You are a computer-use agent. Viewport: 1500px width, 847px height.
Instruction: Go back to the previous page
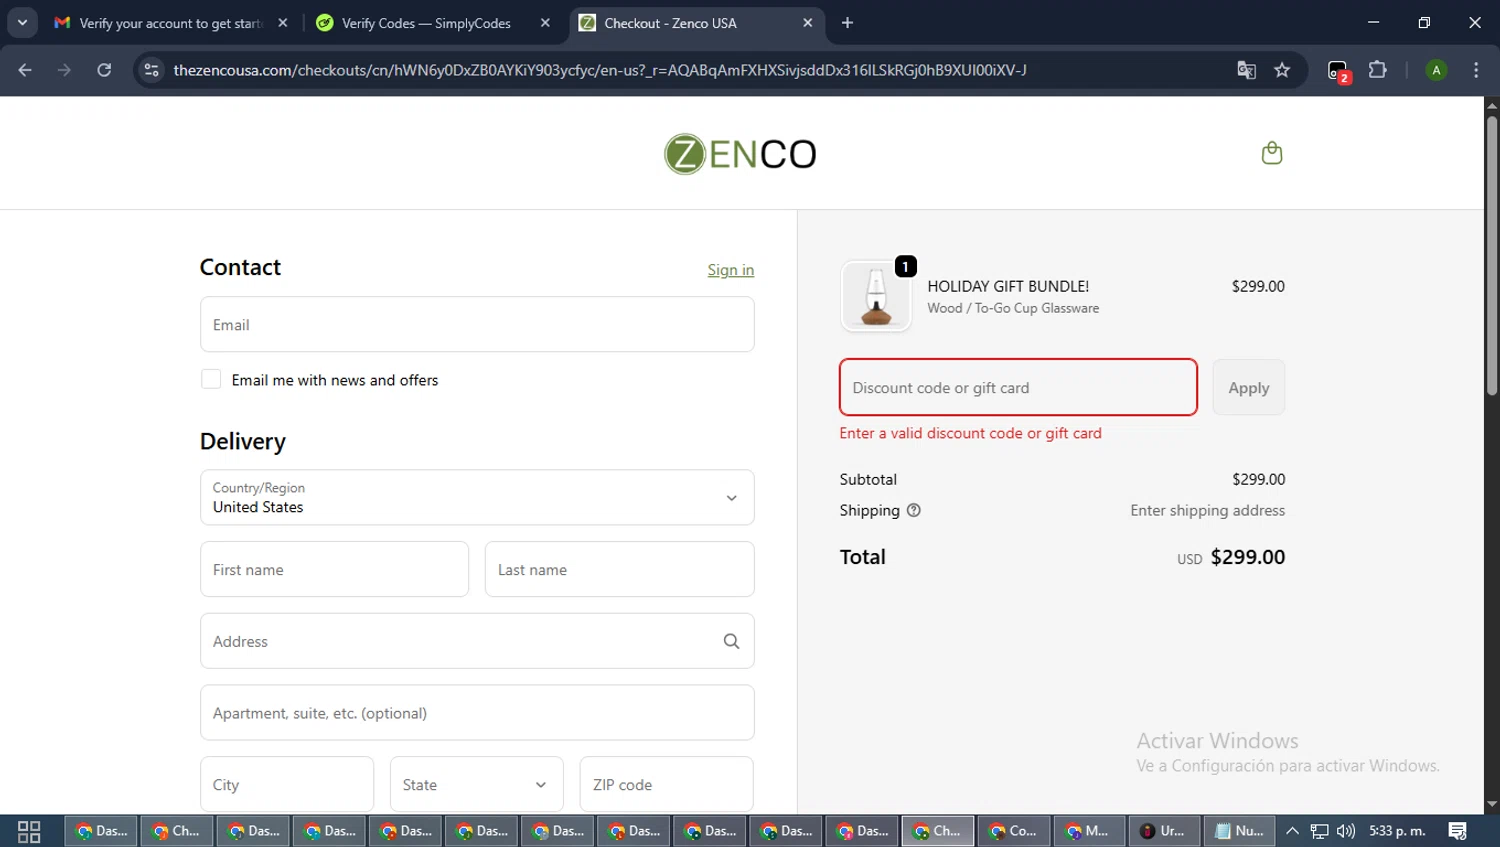click(25, 70)
